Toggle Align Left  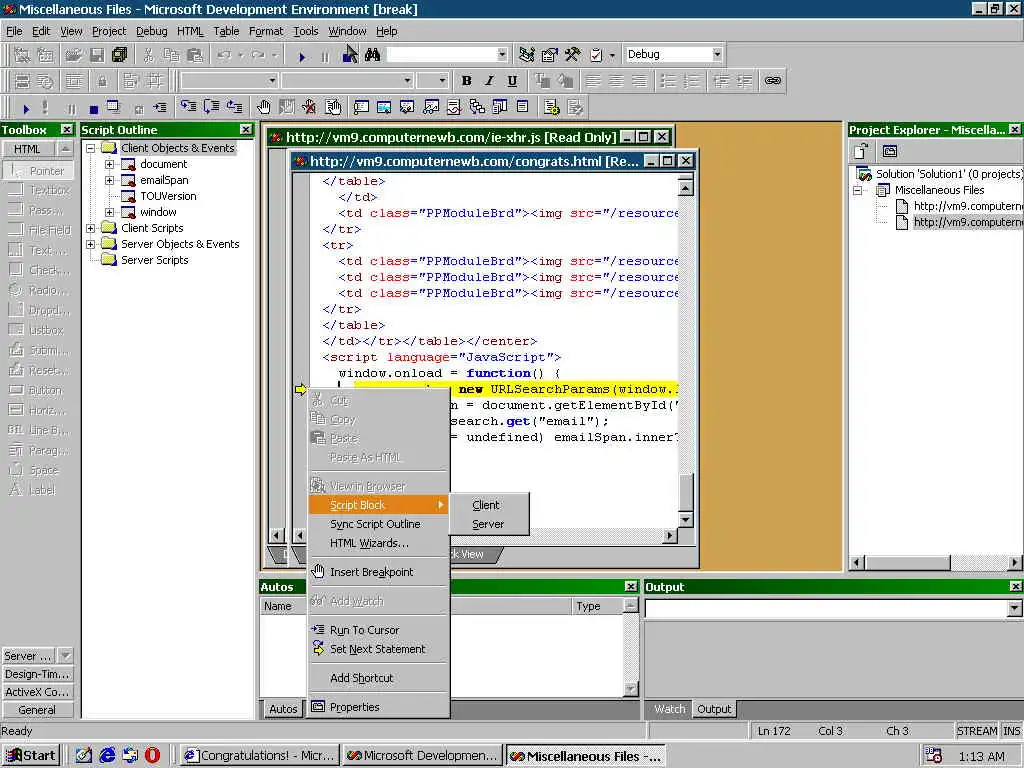coord(593,80)
